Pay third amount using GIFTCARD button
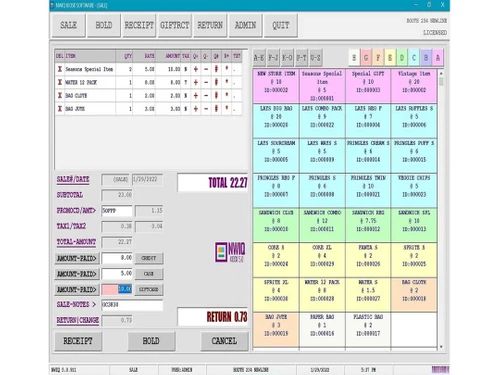Image resolution: width=500 pixels, height=375 pixels. [149, 289]
